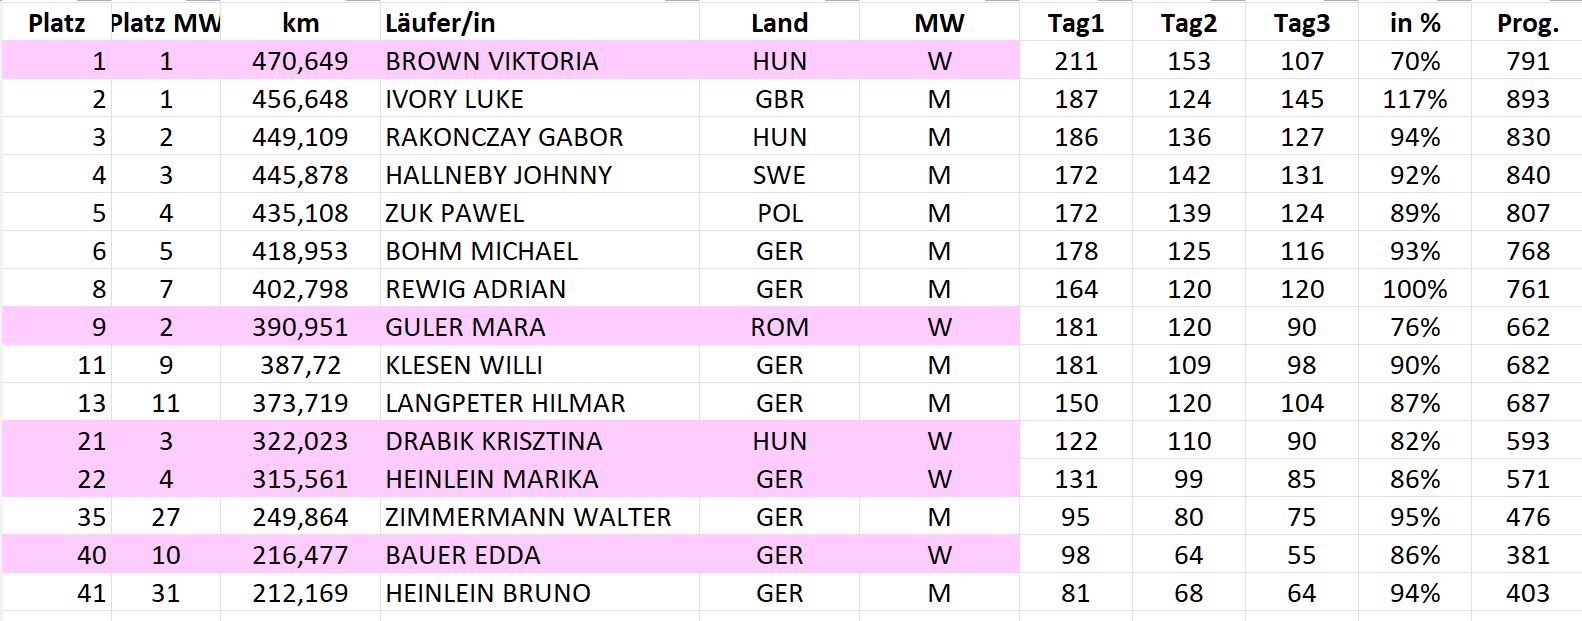Screen dimensions: 1582x621
Task: Select the BROWN VIKTORIA name cell
Action: tap(491, 61)
